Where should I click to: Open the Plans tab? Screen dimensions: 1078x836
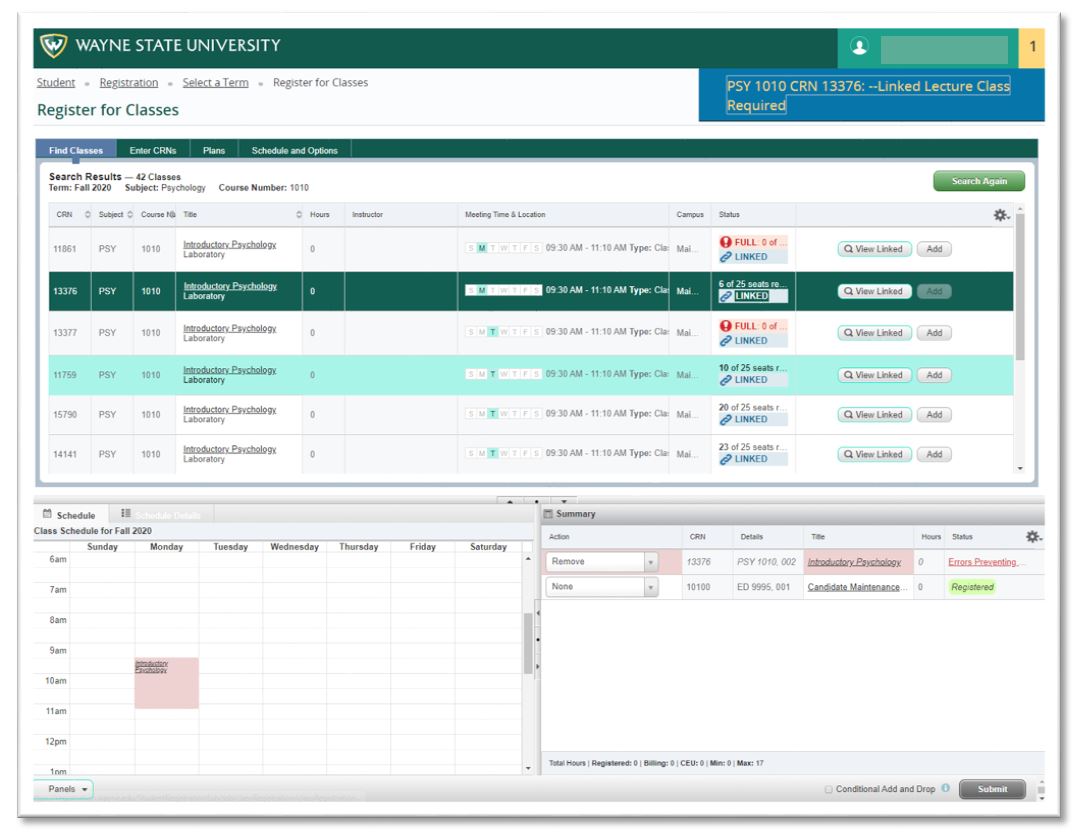tap(214, 151)
